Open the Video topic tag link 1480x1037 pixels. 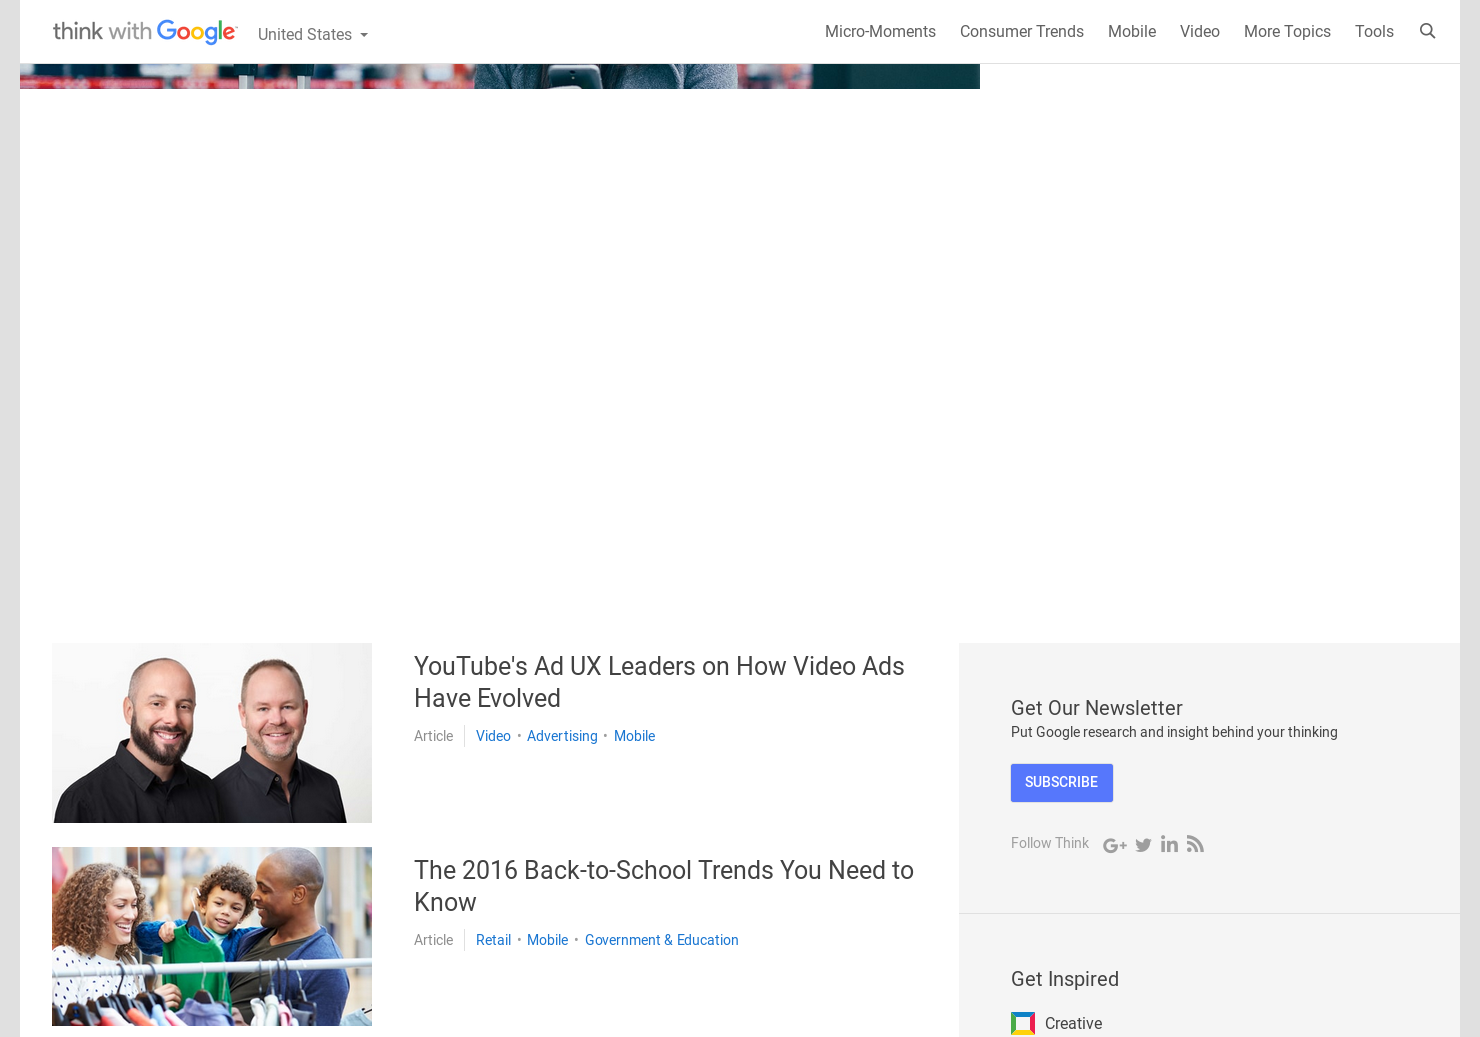(x=493, y=736)
